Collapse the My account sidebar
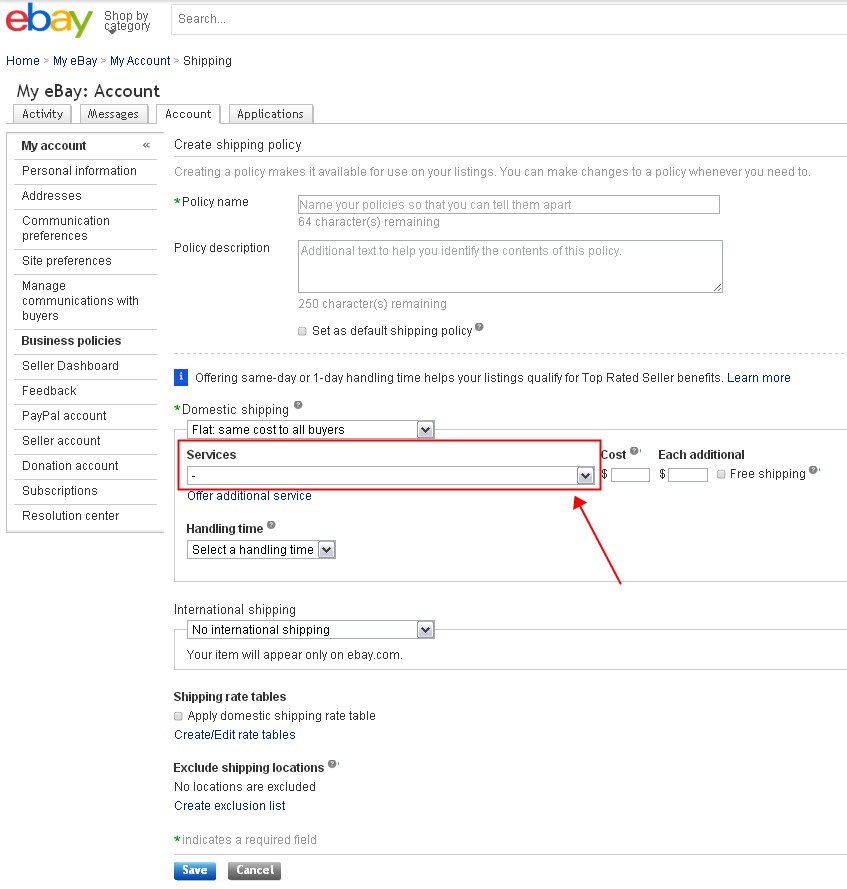The height and width of the screenshot is (889, 847). click(x=147, y=145)
